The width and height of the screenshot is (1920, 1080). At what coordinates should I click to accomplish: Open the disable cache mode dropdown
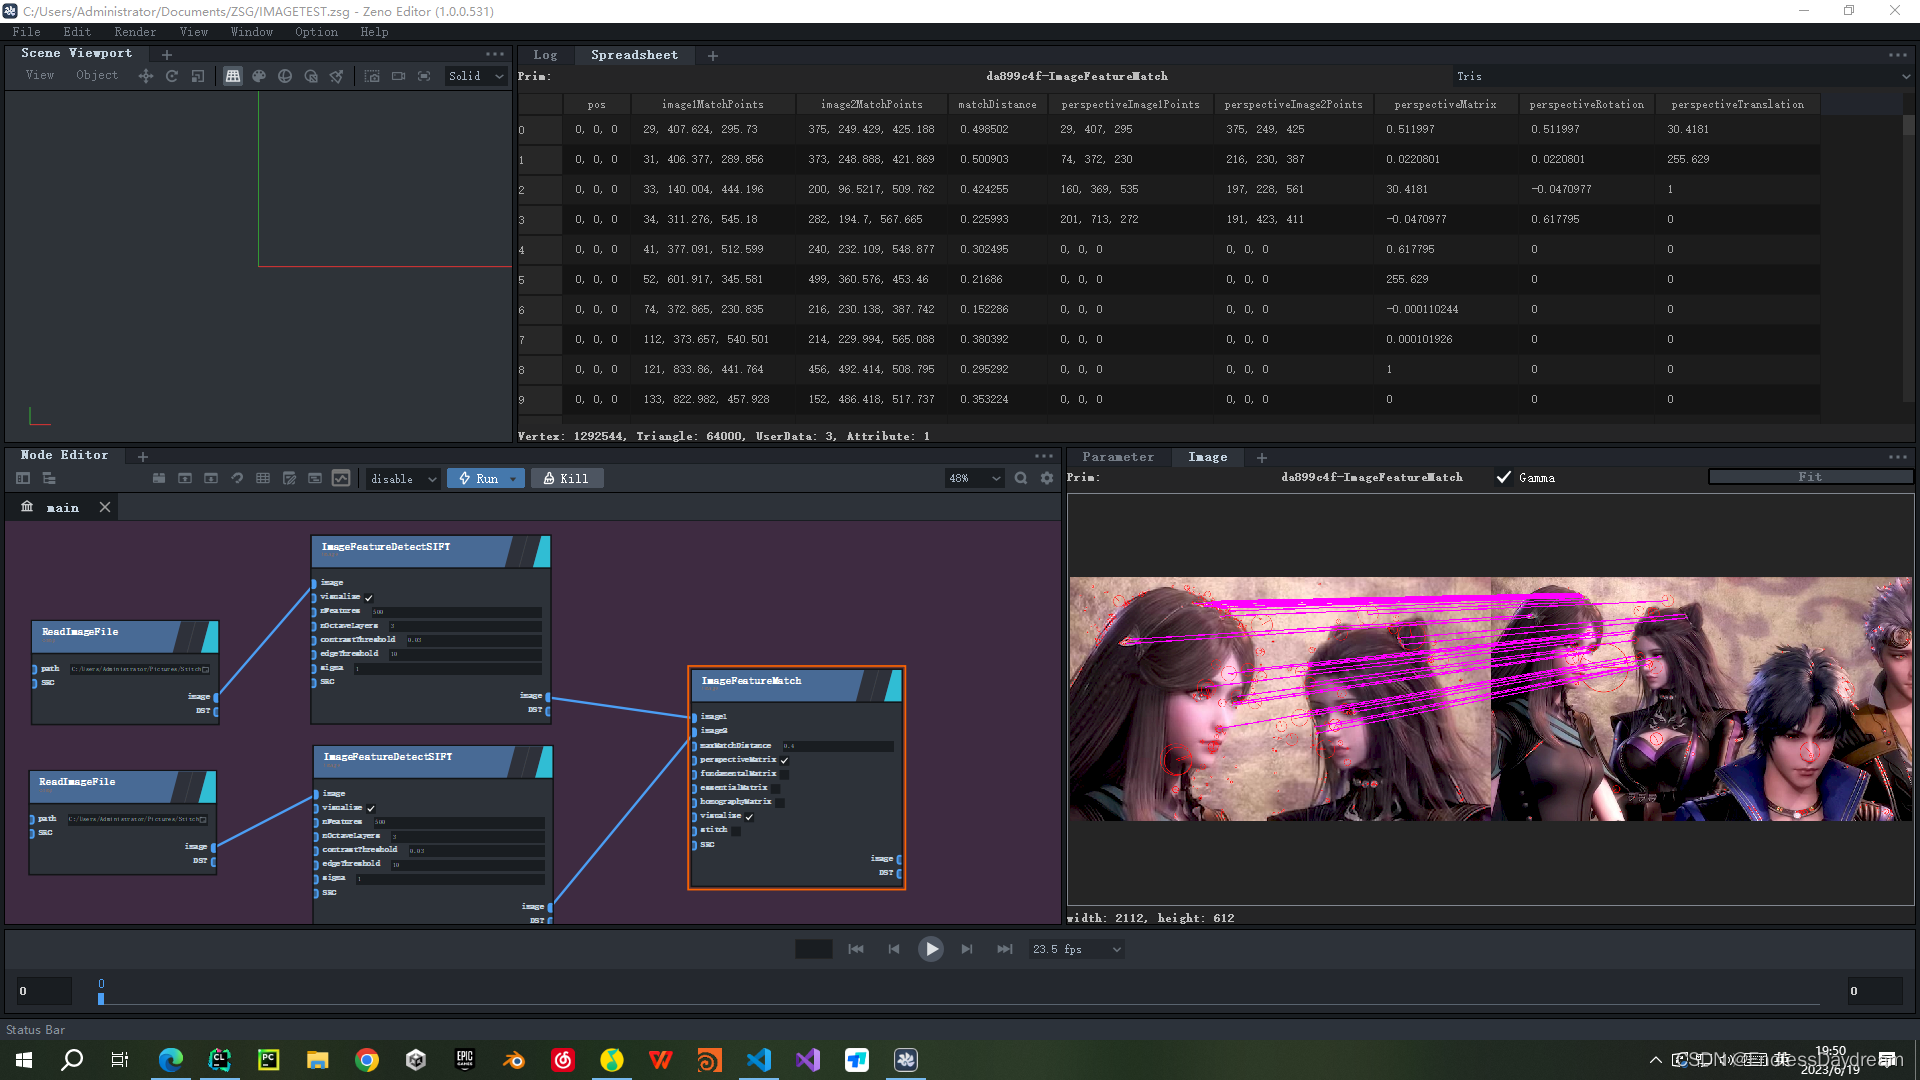[x=403, y=479]
